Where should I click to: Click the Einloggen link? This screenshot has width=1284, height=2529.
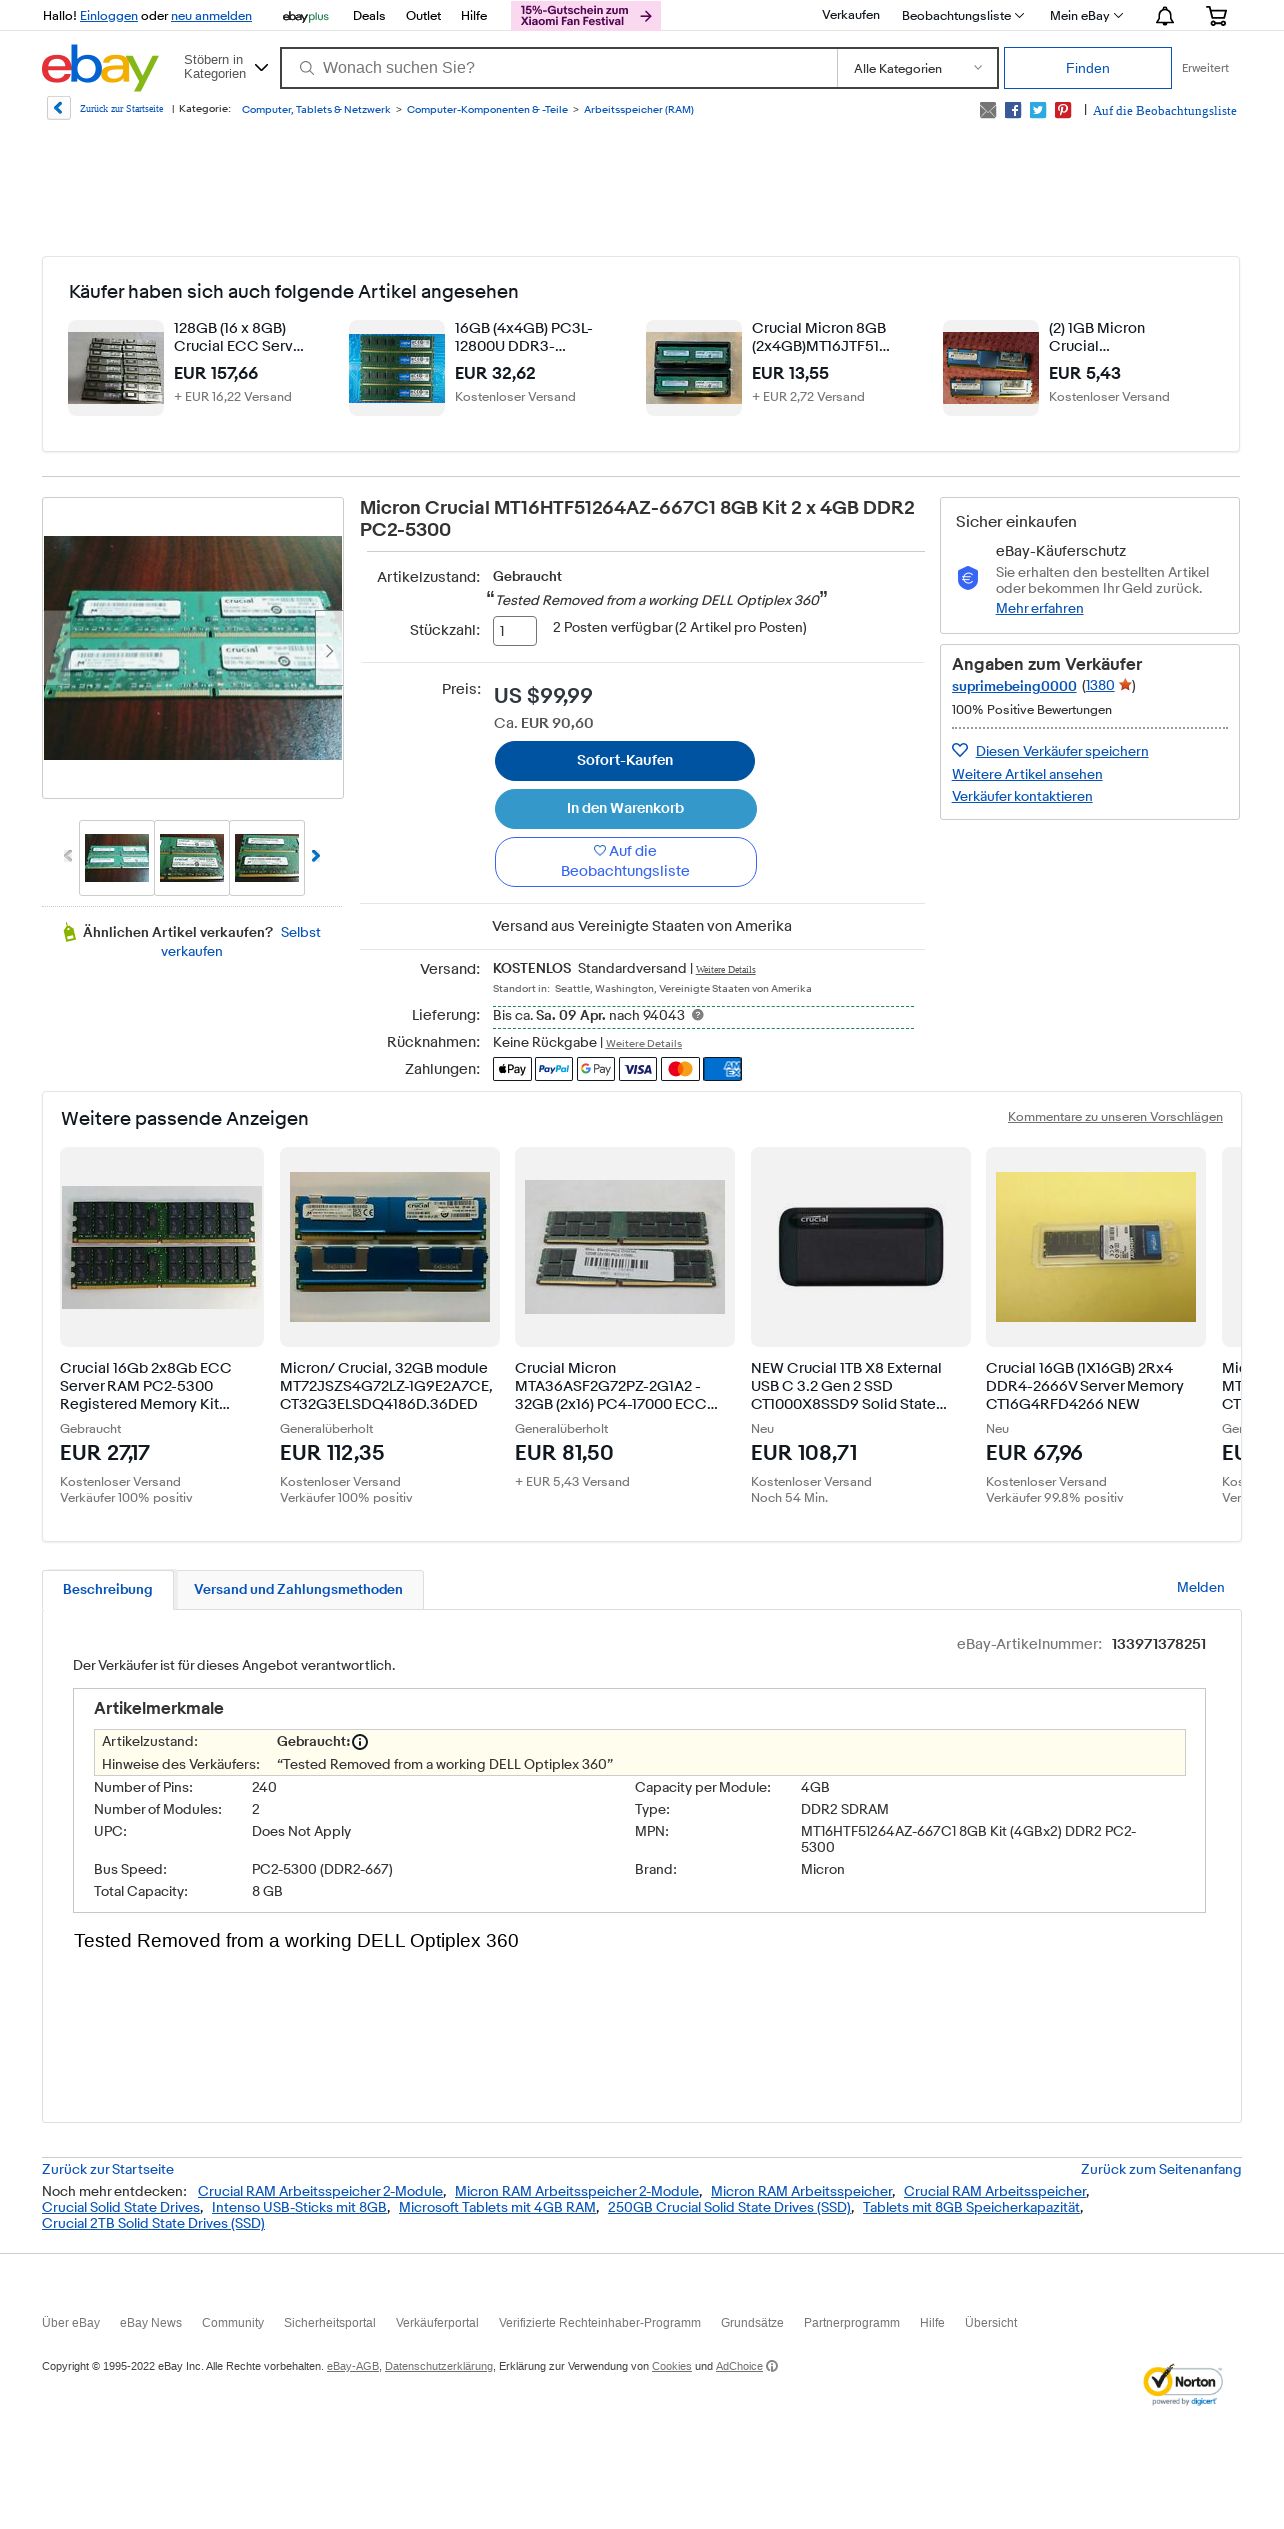(109, 16)
